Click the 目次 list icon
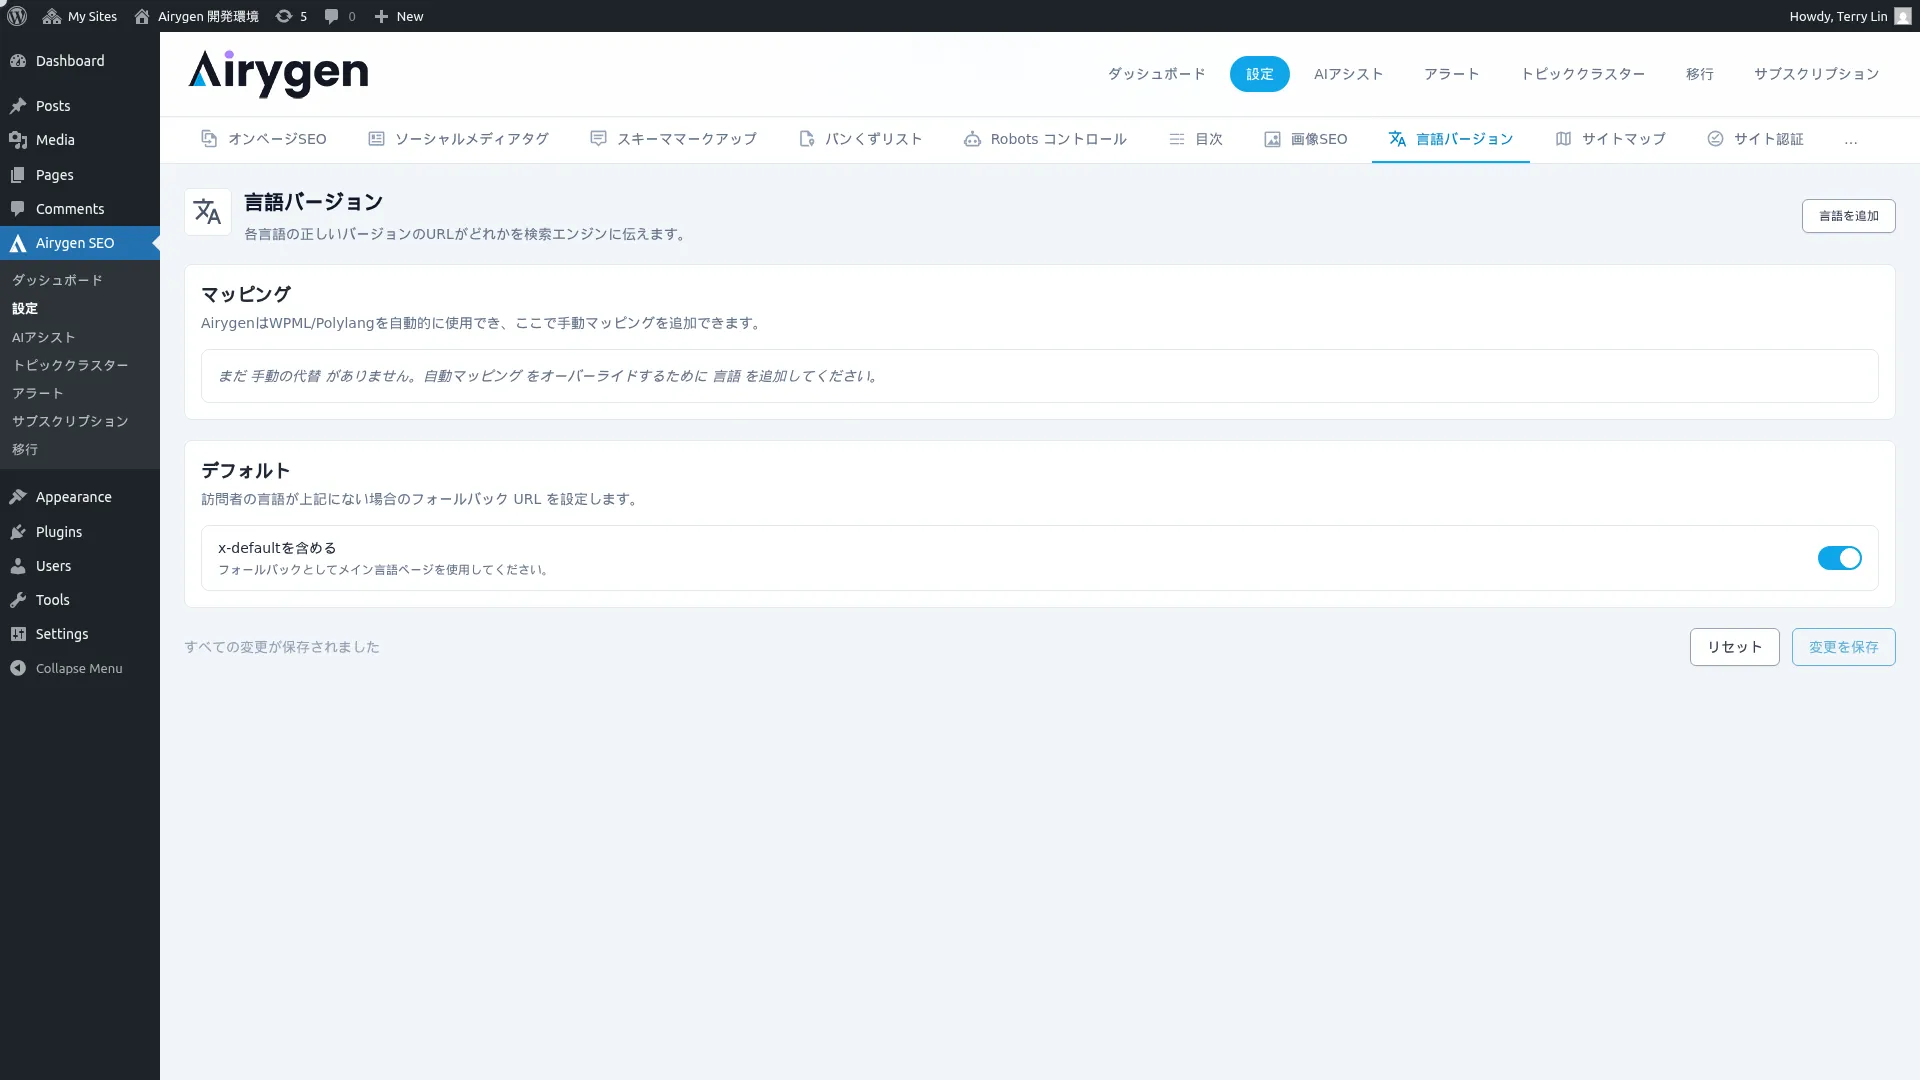 [1177, 139]
